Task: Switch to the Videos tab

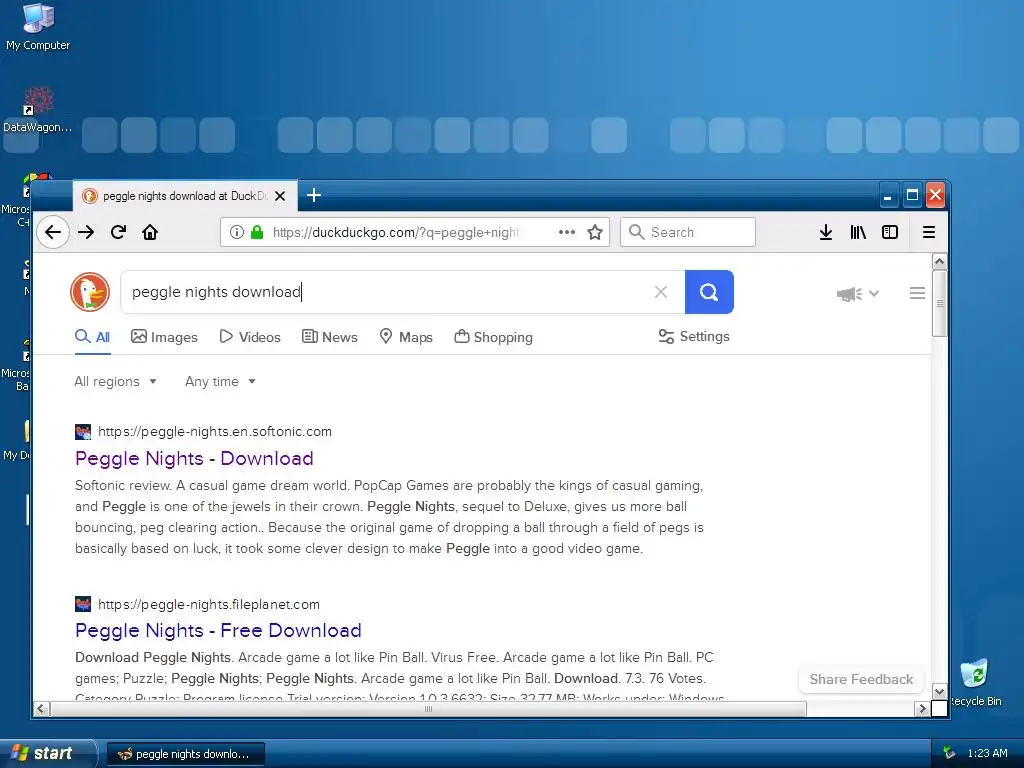Action: [250, 337]
